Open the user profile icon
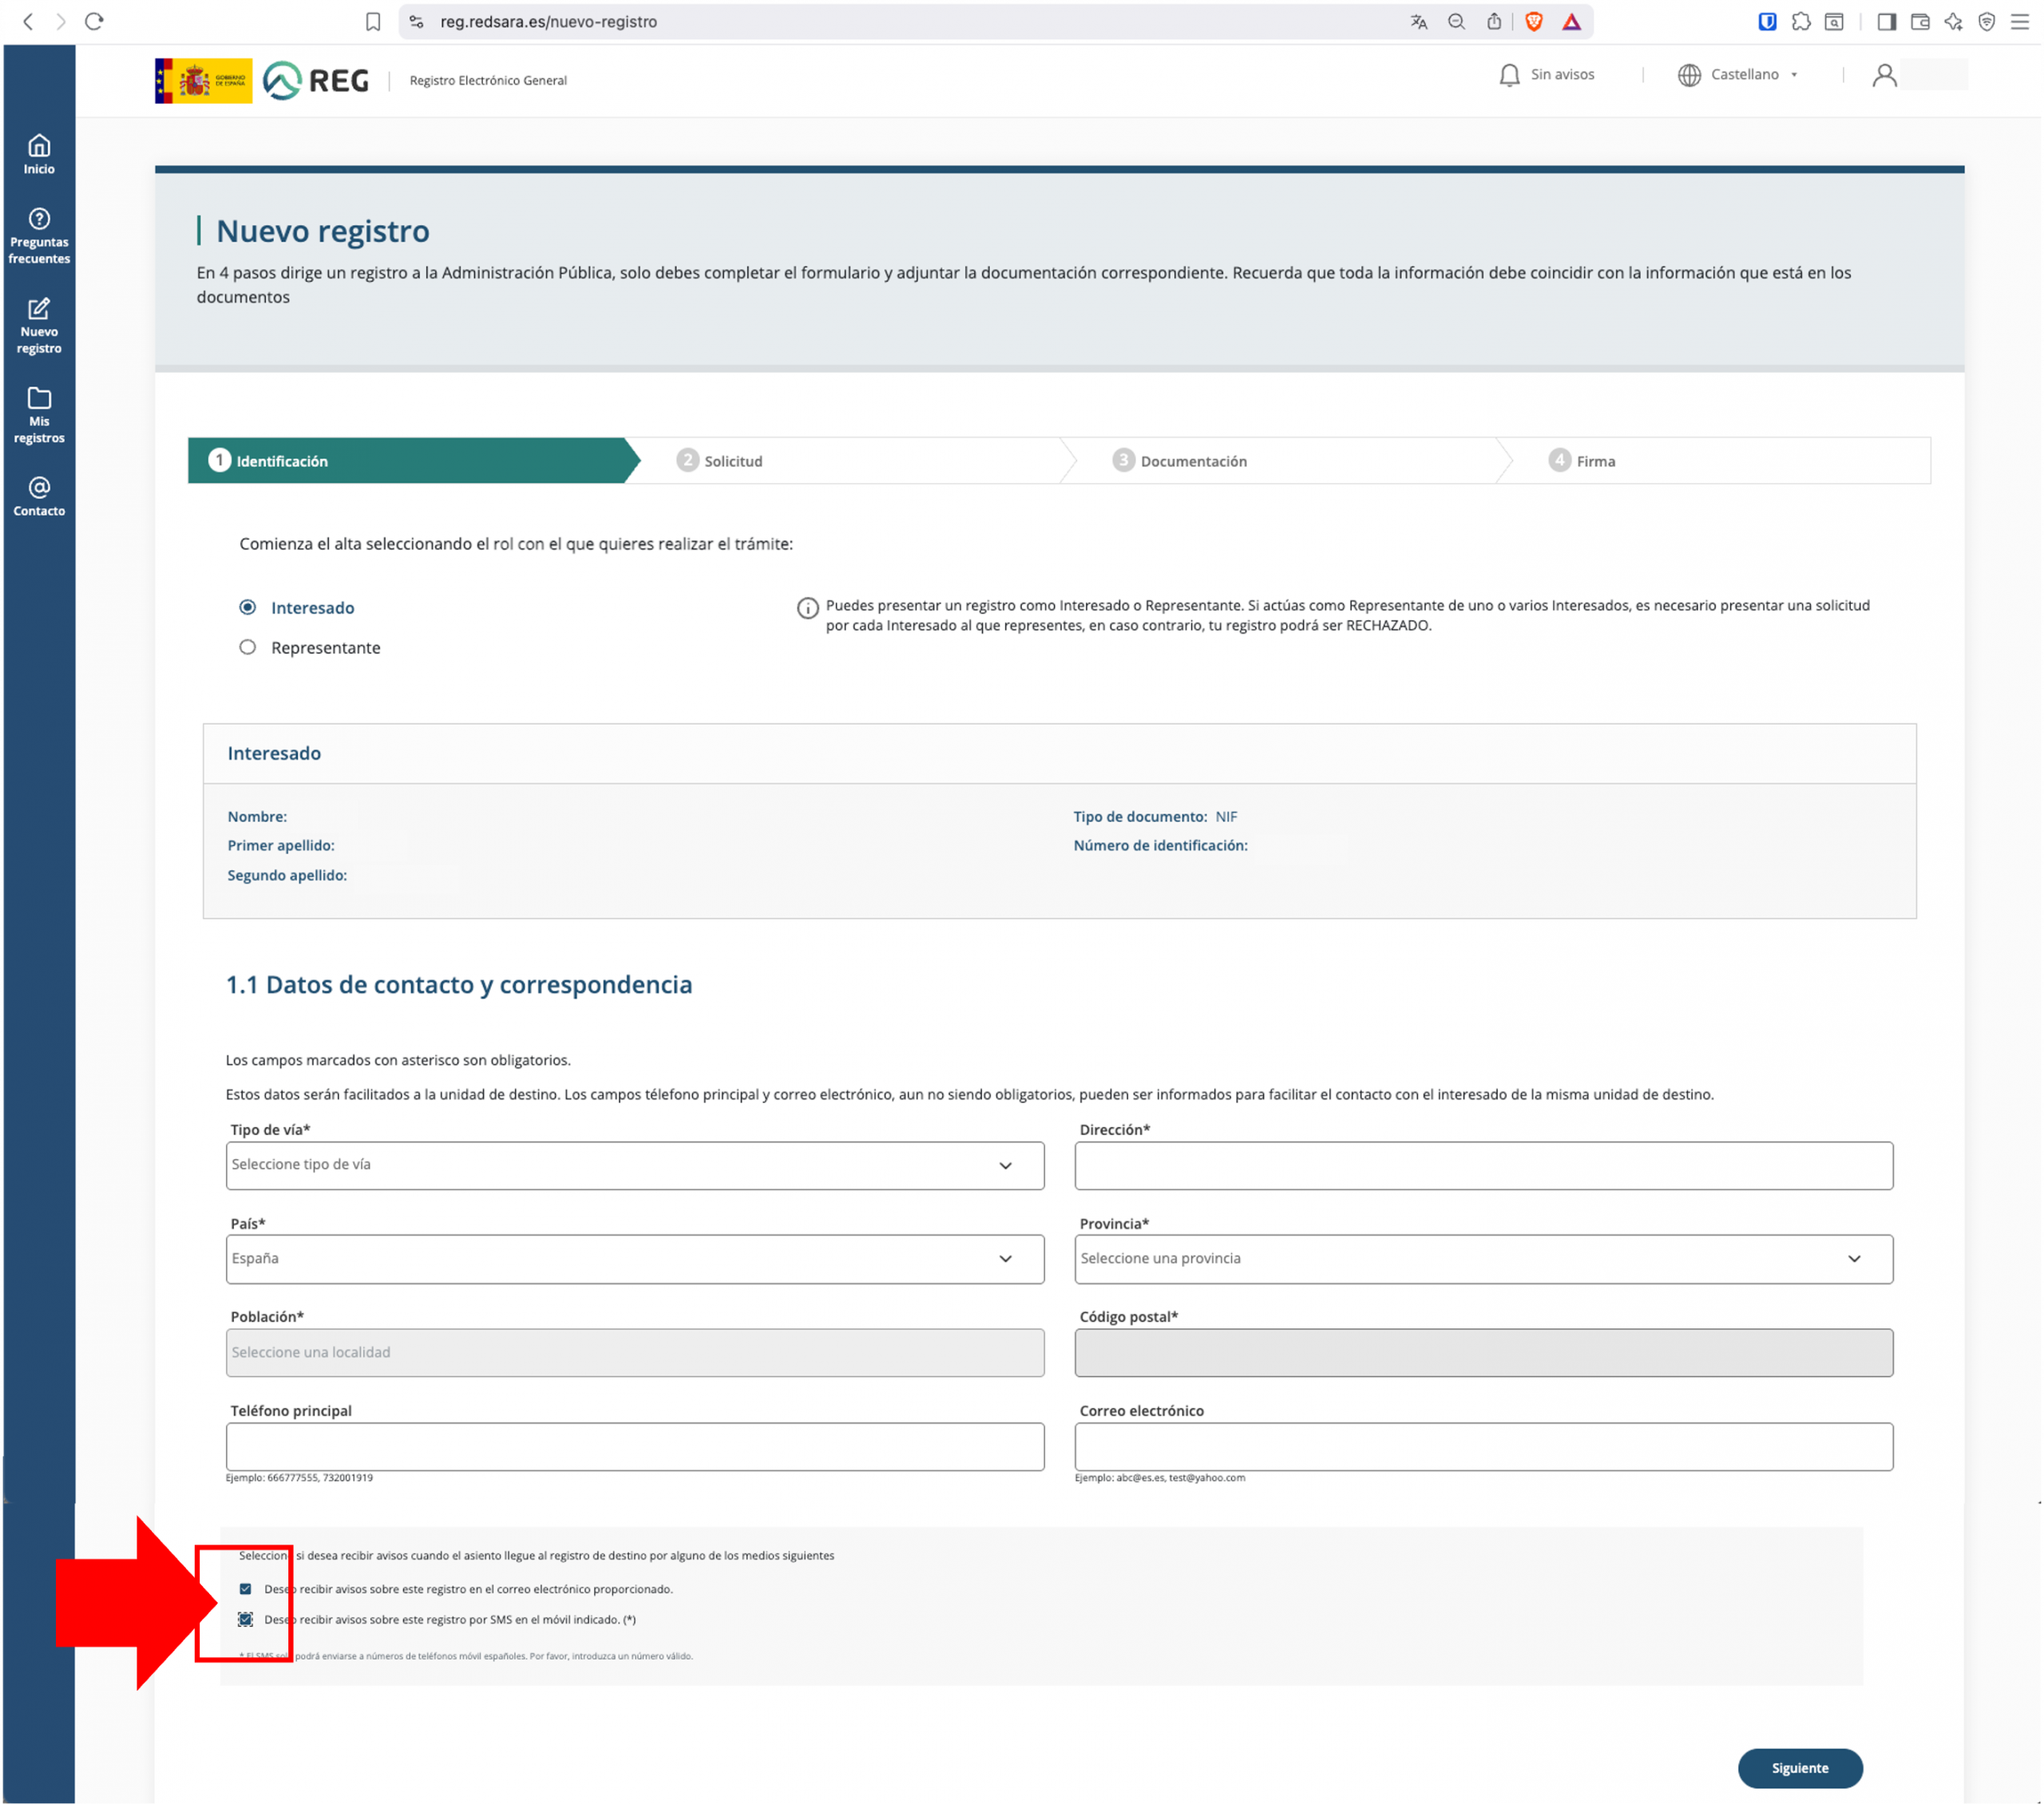Image resolution: width=2044 pixels, height=1804 pixels. point(1884,75)
